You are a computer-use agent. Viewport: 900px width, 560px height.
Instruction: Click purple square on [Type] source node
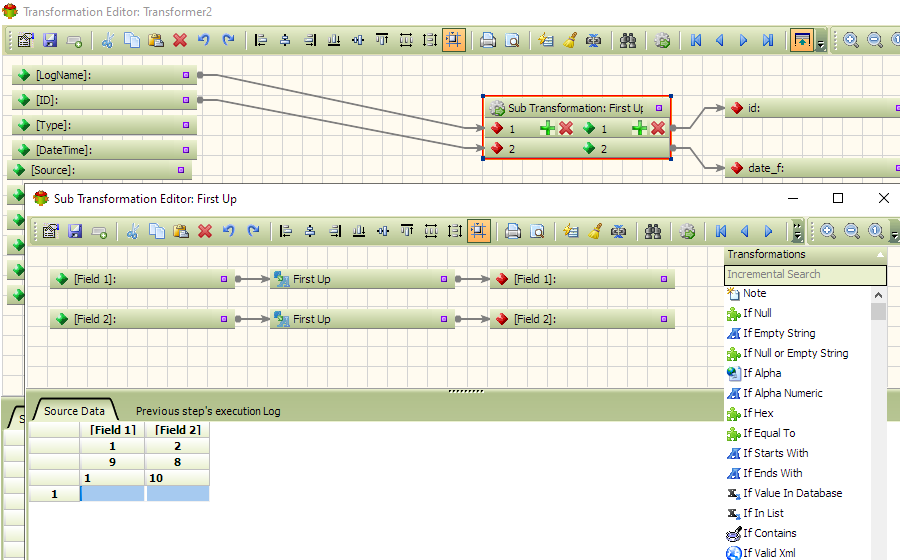tap(186, 125)
